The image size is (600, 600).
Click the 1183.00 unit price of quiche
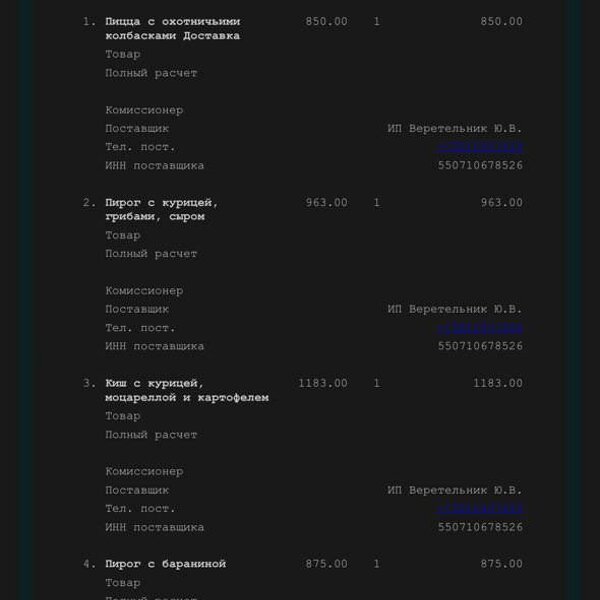click(323, 383)
